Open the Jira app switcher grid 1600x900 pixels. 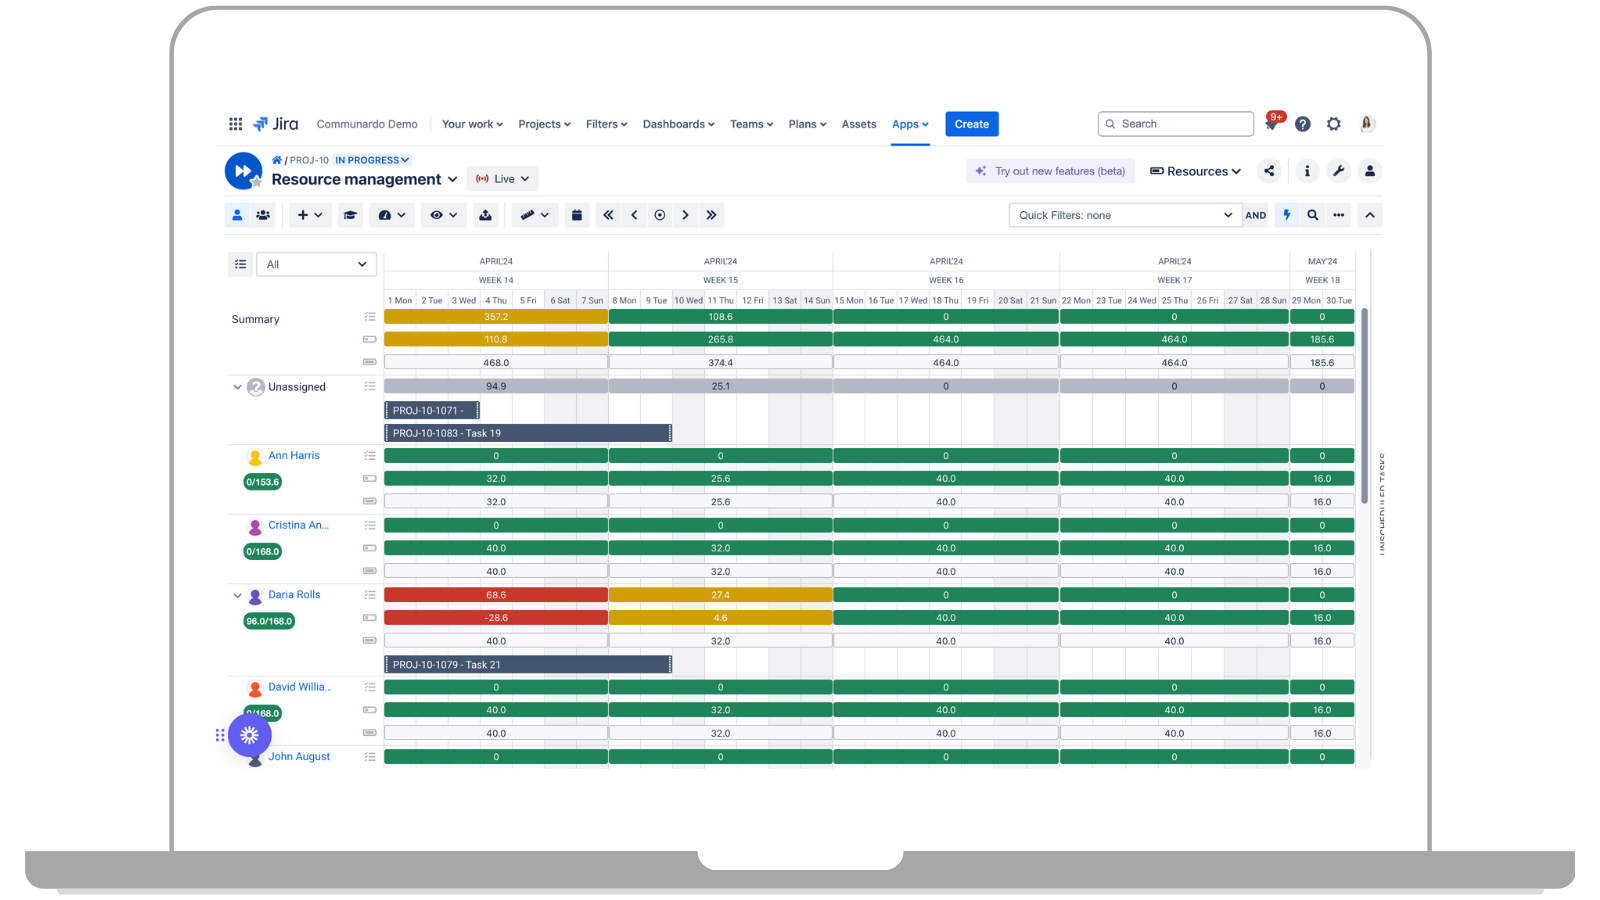235,124
